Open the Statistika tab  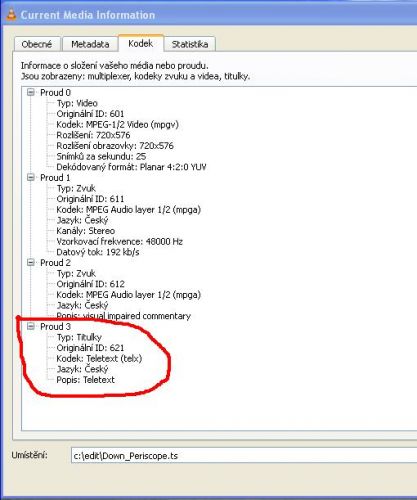(190, 44)
